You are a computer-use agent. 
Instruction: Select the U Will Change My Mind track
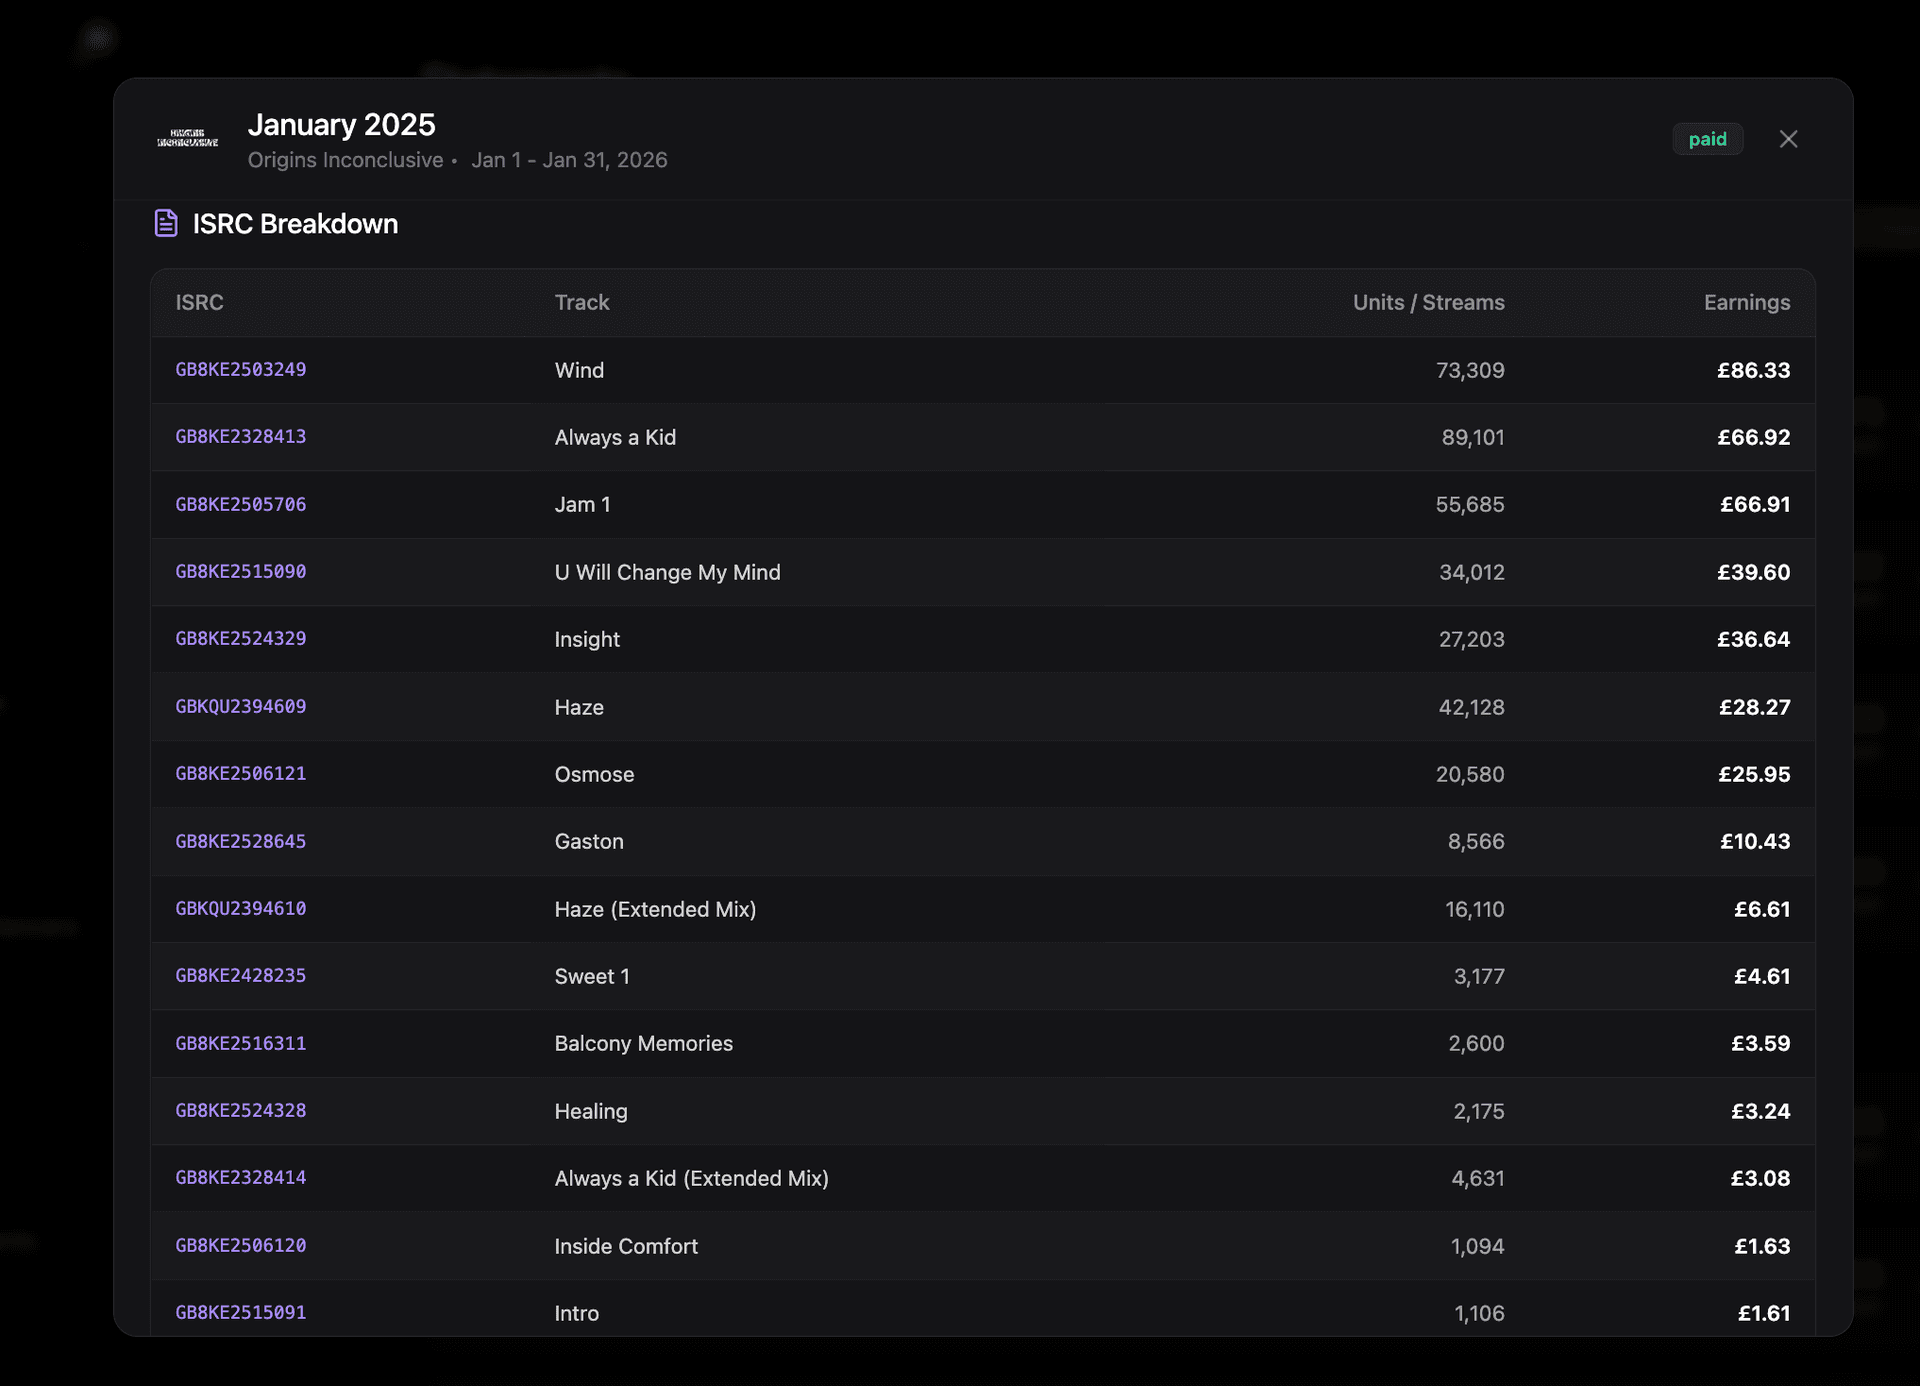click(667, 572)
